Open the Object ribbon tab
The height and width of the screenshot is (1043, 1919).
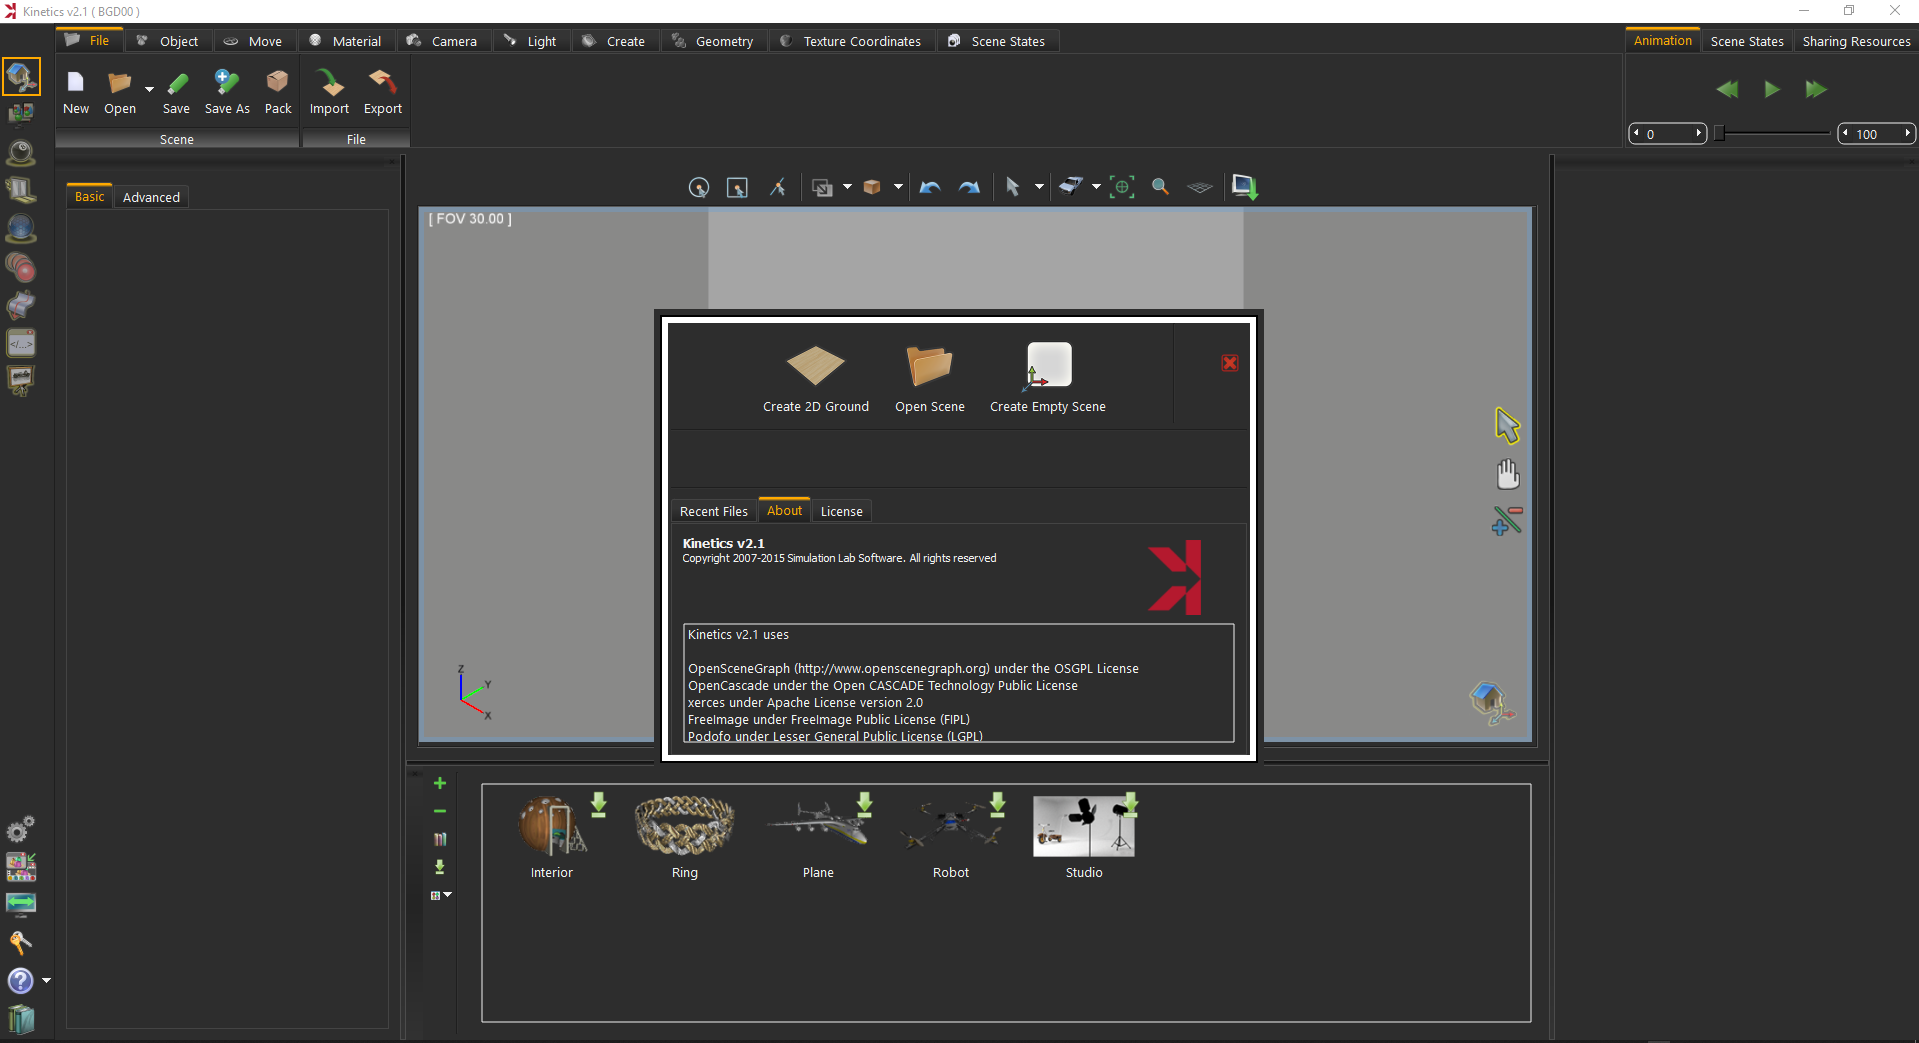pyautogui.click(x=168, y=41)
